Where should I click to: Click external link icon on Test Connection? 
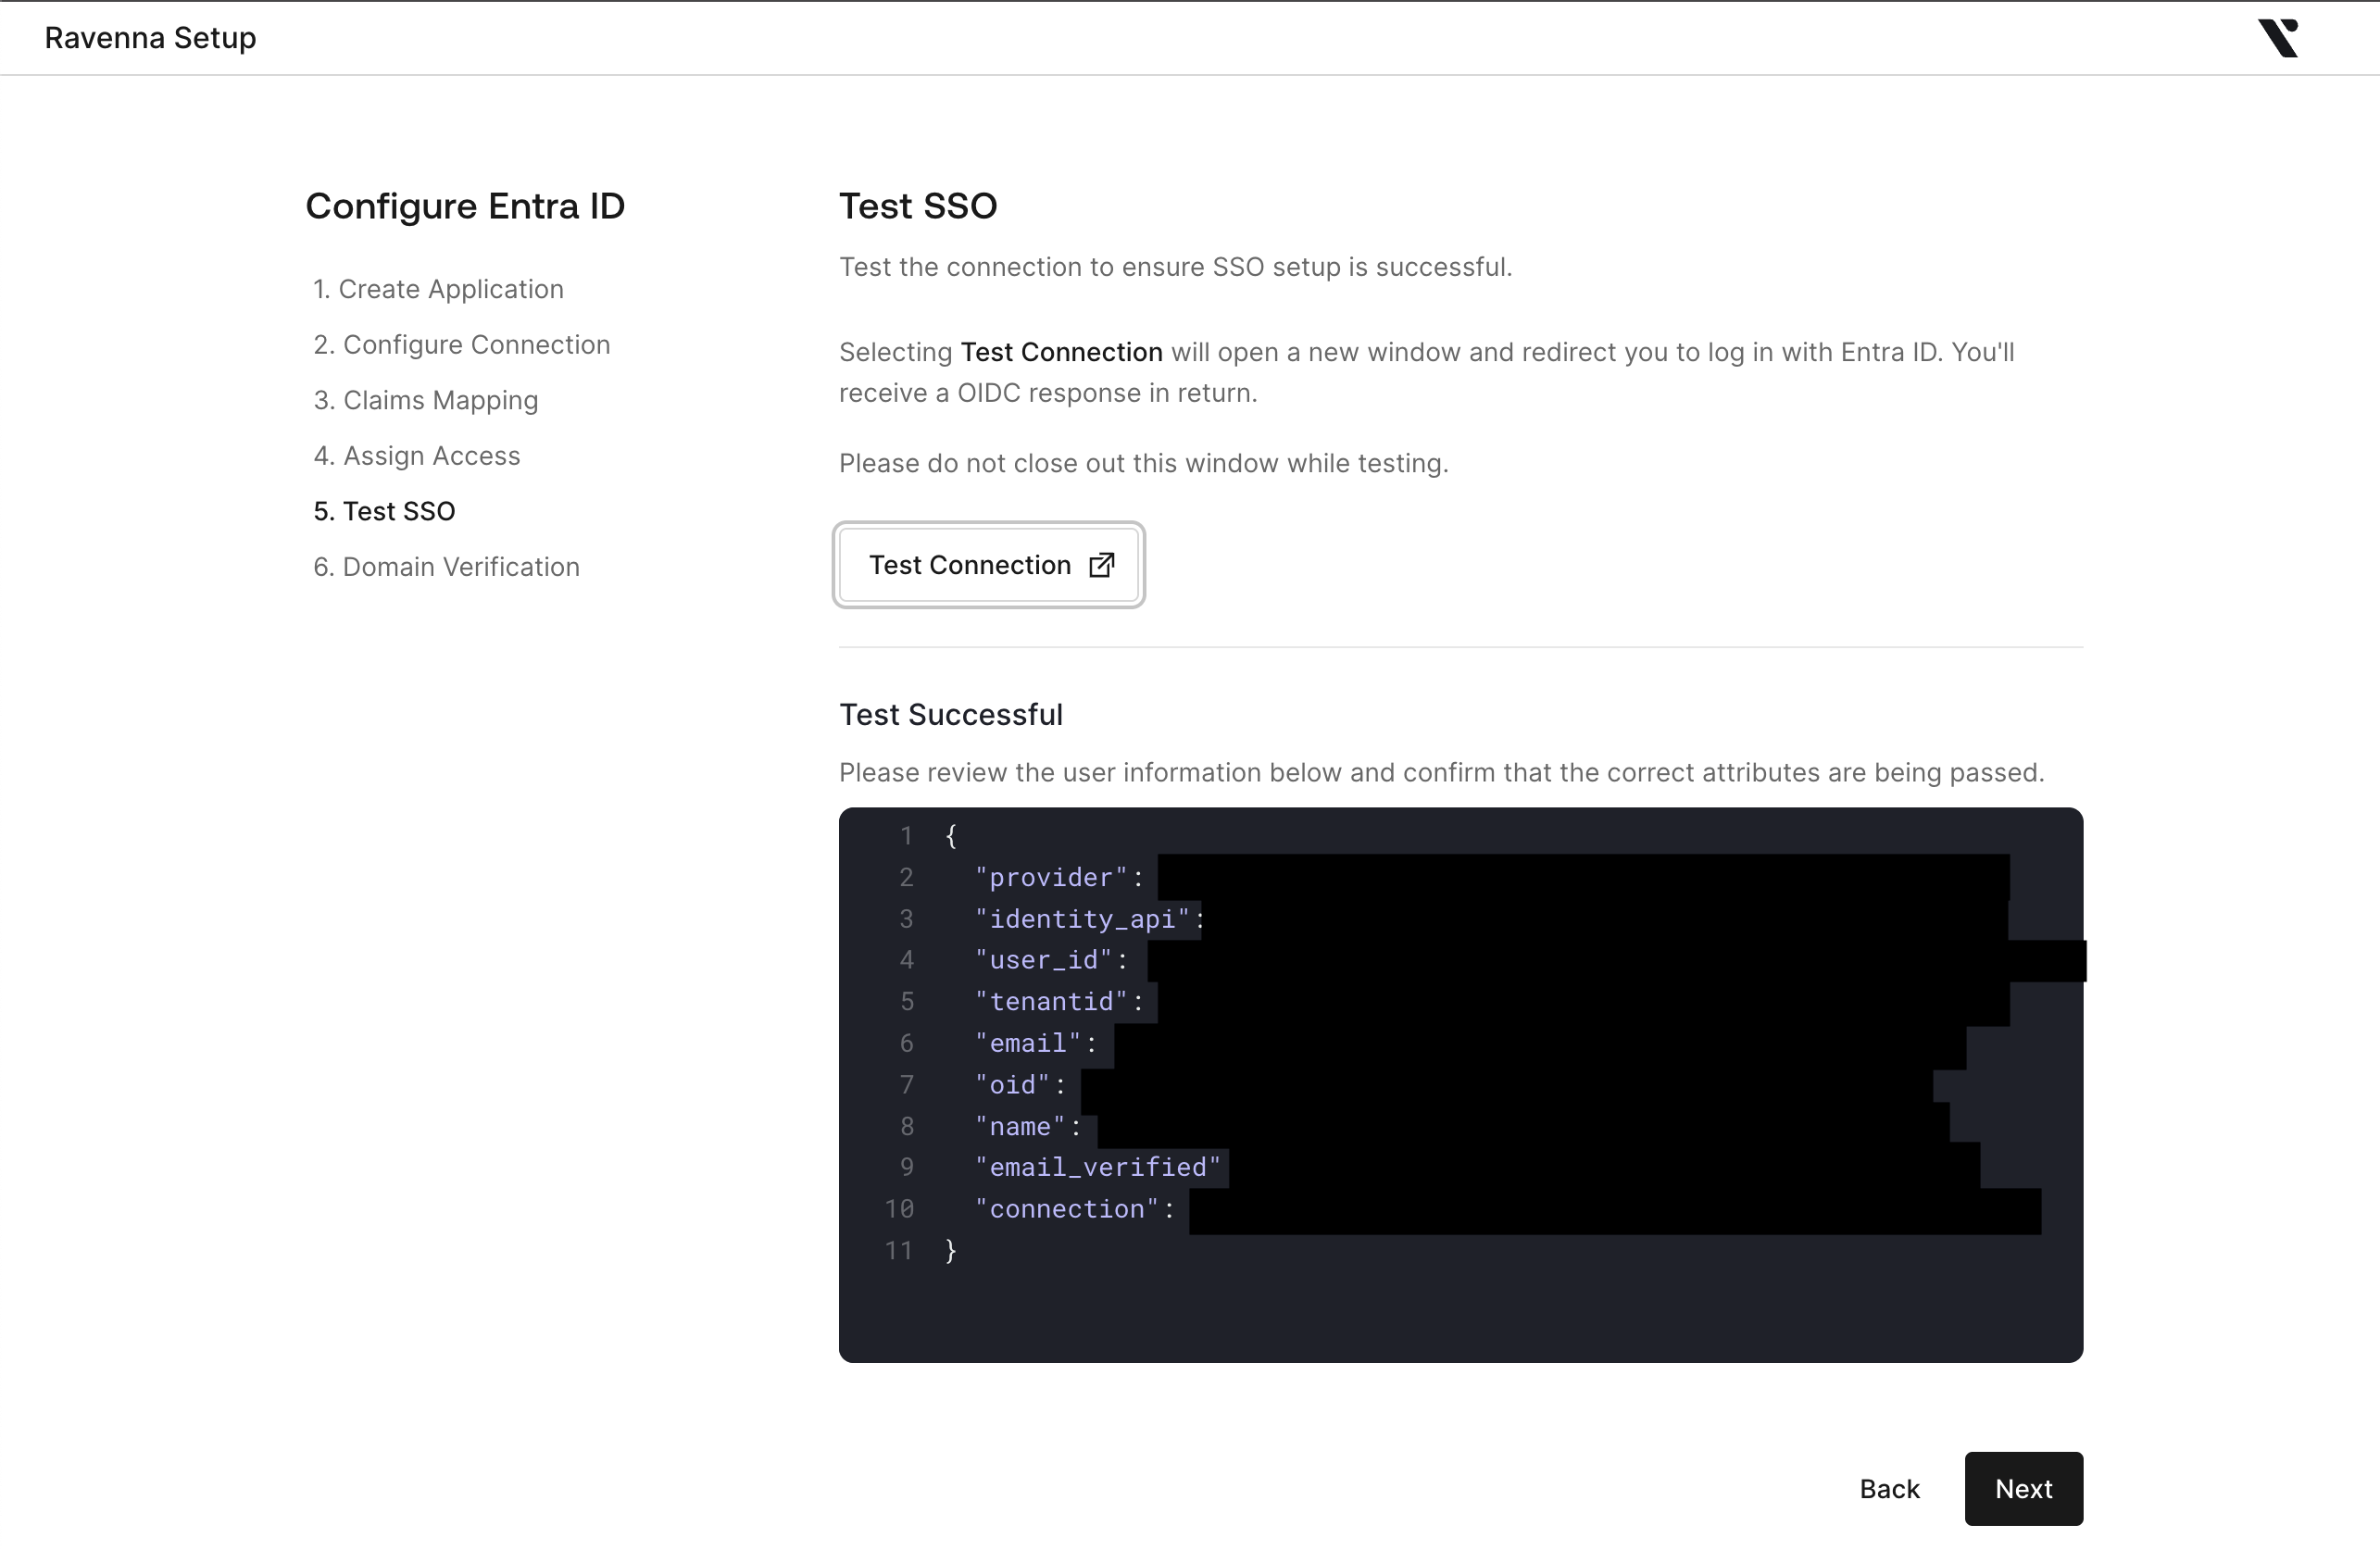(x=1101, y=565)
